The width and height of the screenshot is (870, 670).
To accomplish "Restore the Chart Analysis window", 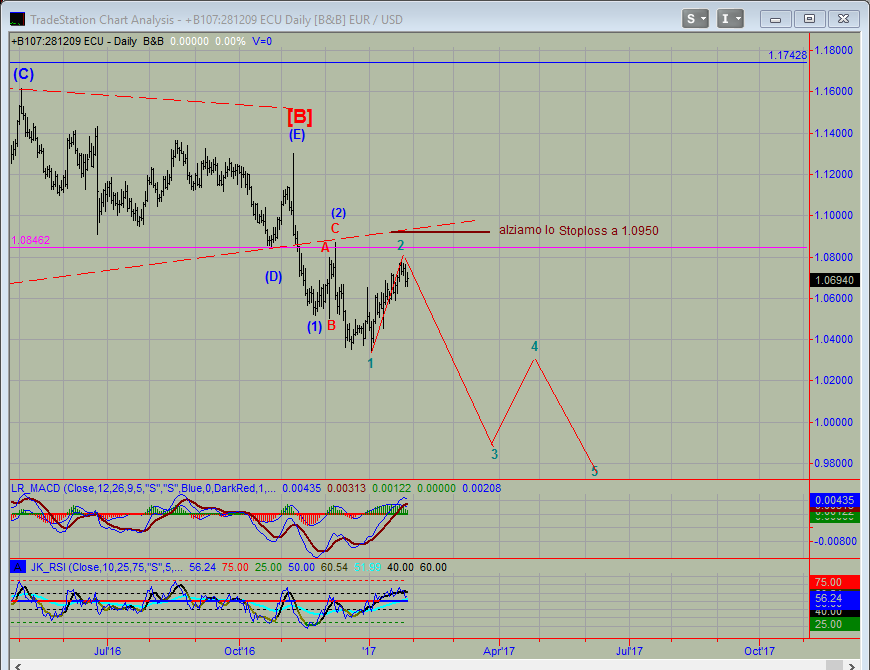I will click(x=810, y=19).
